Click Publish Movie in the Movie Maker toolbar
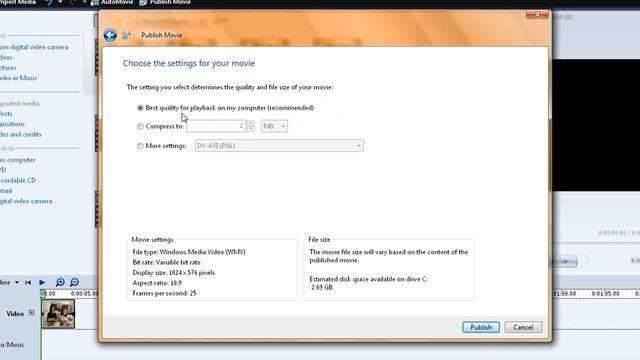Viewport: 640px width, 360px height. (165, 2)
